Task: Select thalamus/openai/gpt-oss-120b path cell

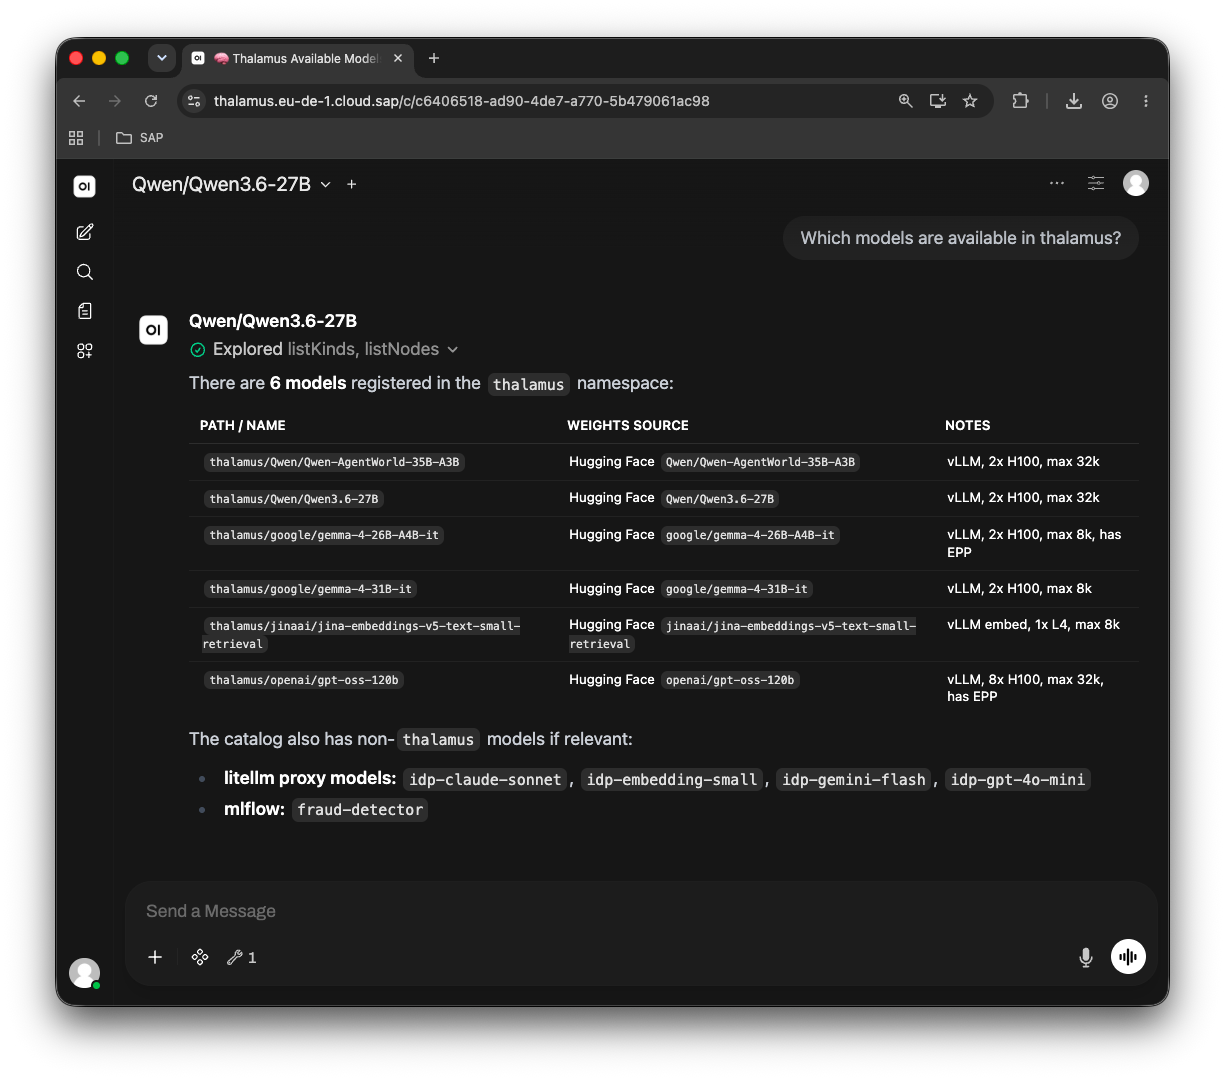Action: [304, 680]
